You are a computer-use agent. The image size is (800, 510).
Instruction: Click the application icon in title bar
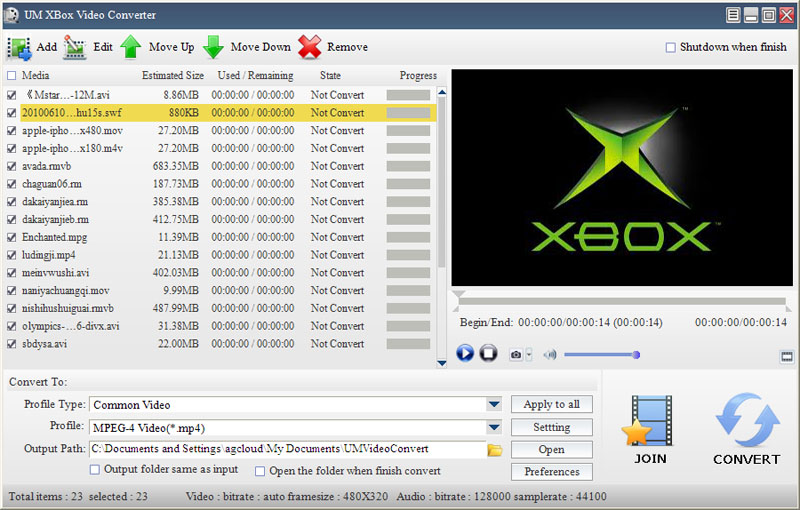pyautogui.click(x=11, y=15)
